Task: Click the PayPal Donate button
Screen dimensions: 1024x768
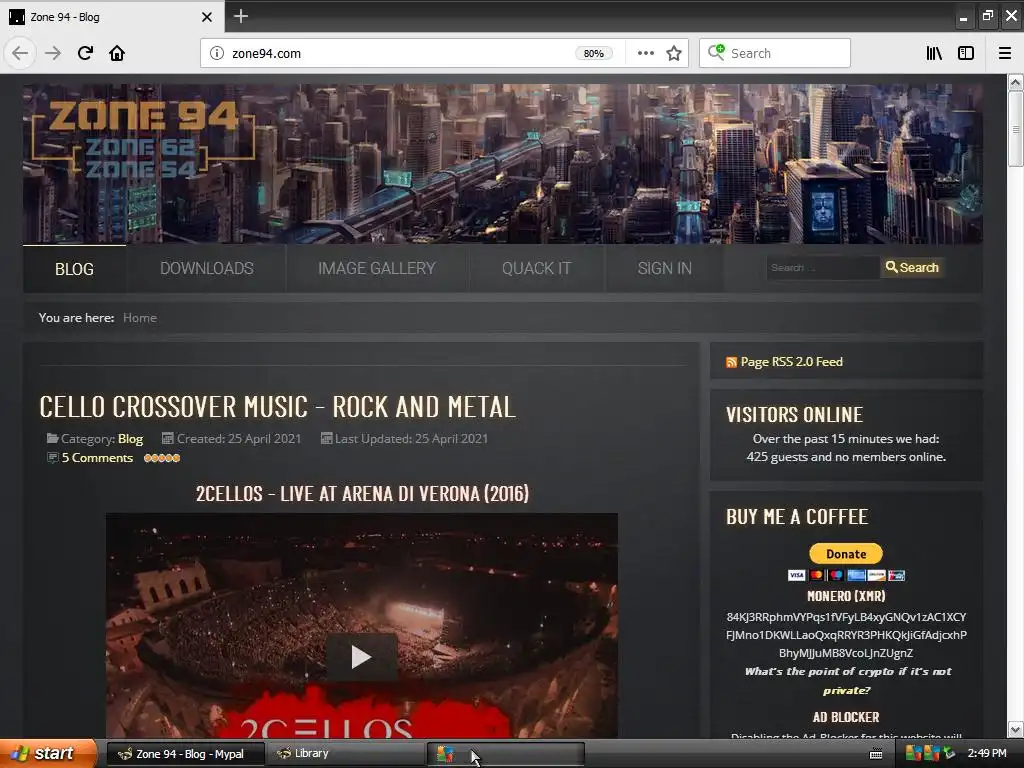Action: tap(846, 554)
